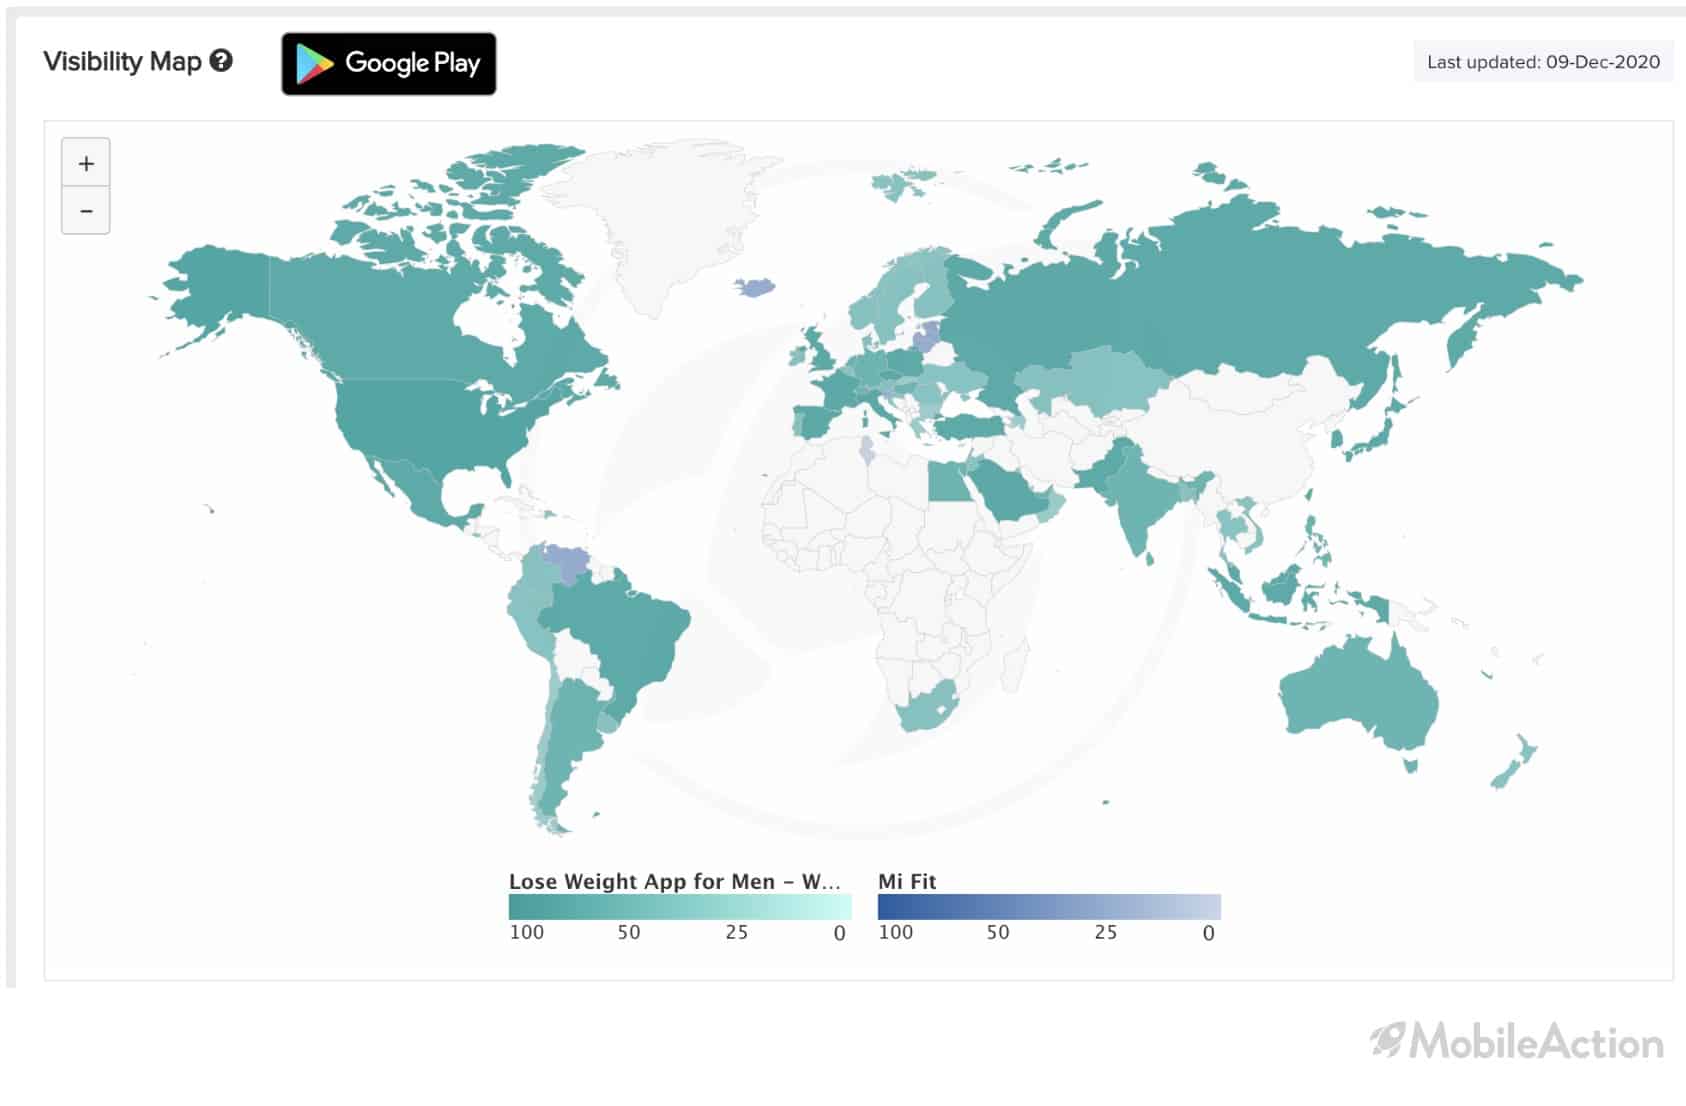Open Visibility Map help question mark icon
1686x1106 pixels.
221,61
